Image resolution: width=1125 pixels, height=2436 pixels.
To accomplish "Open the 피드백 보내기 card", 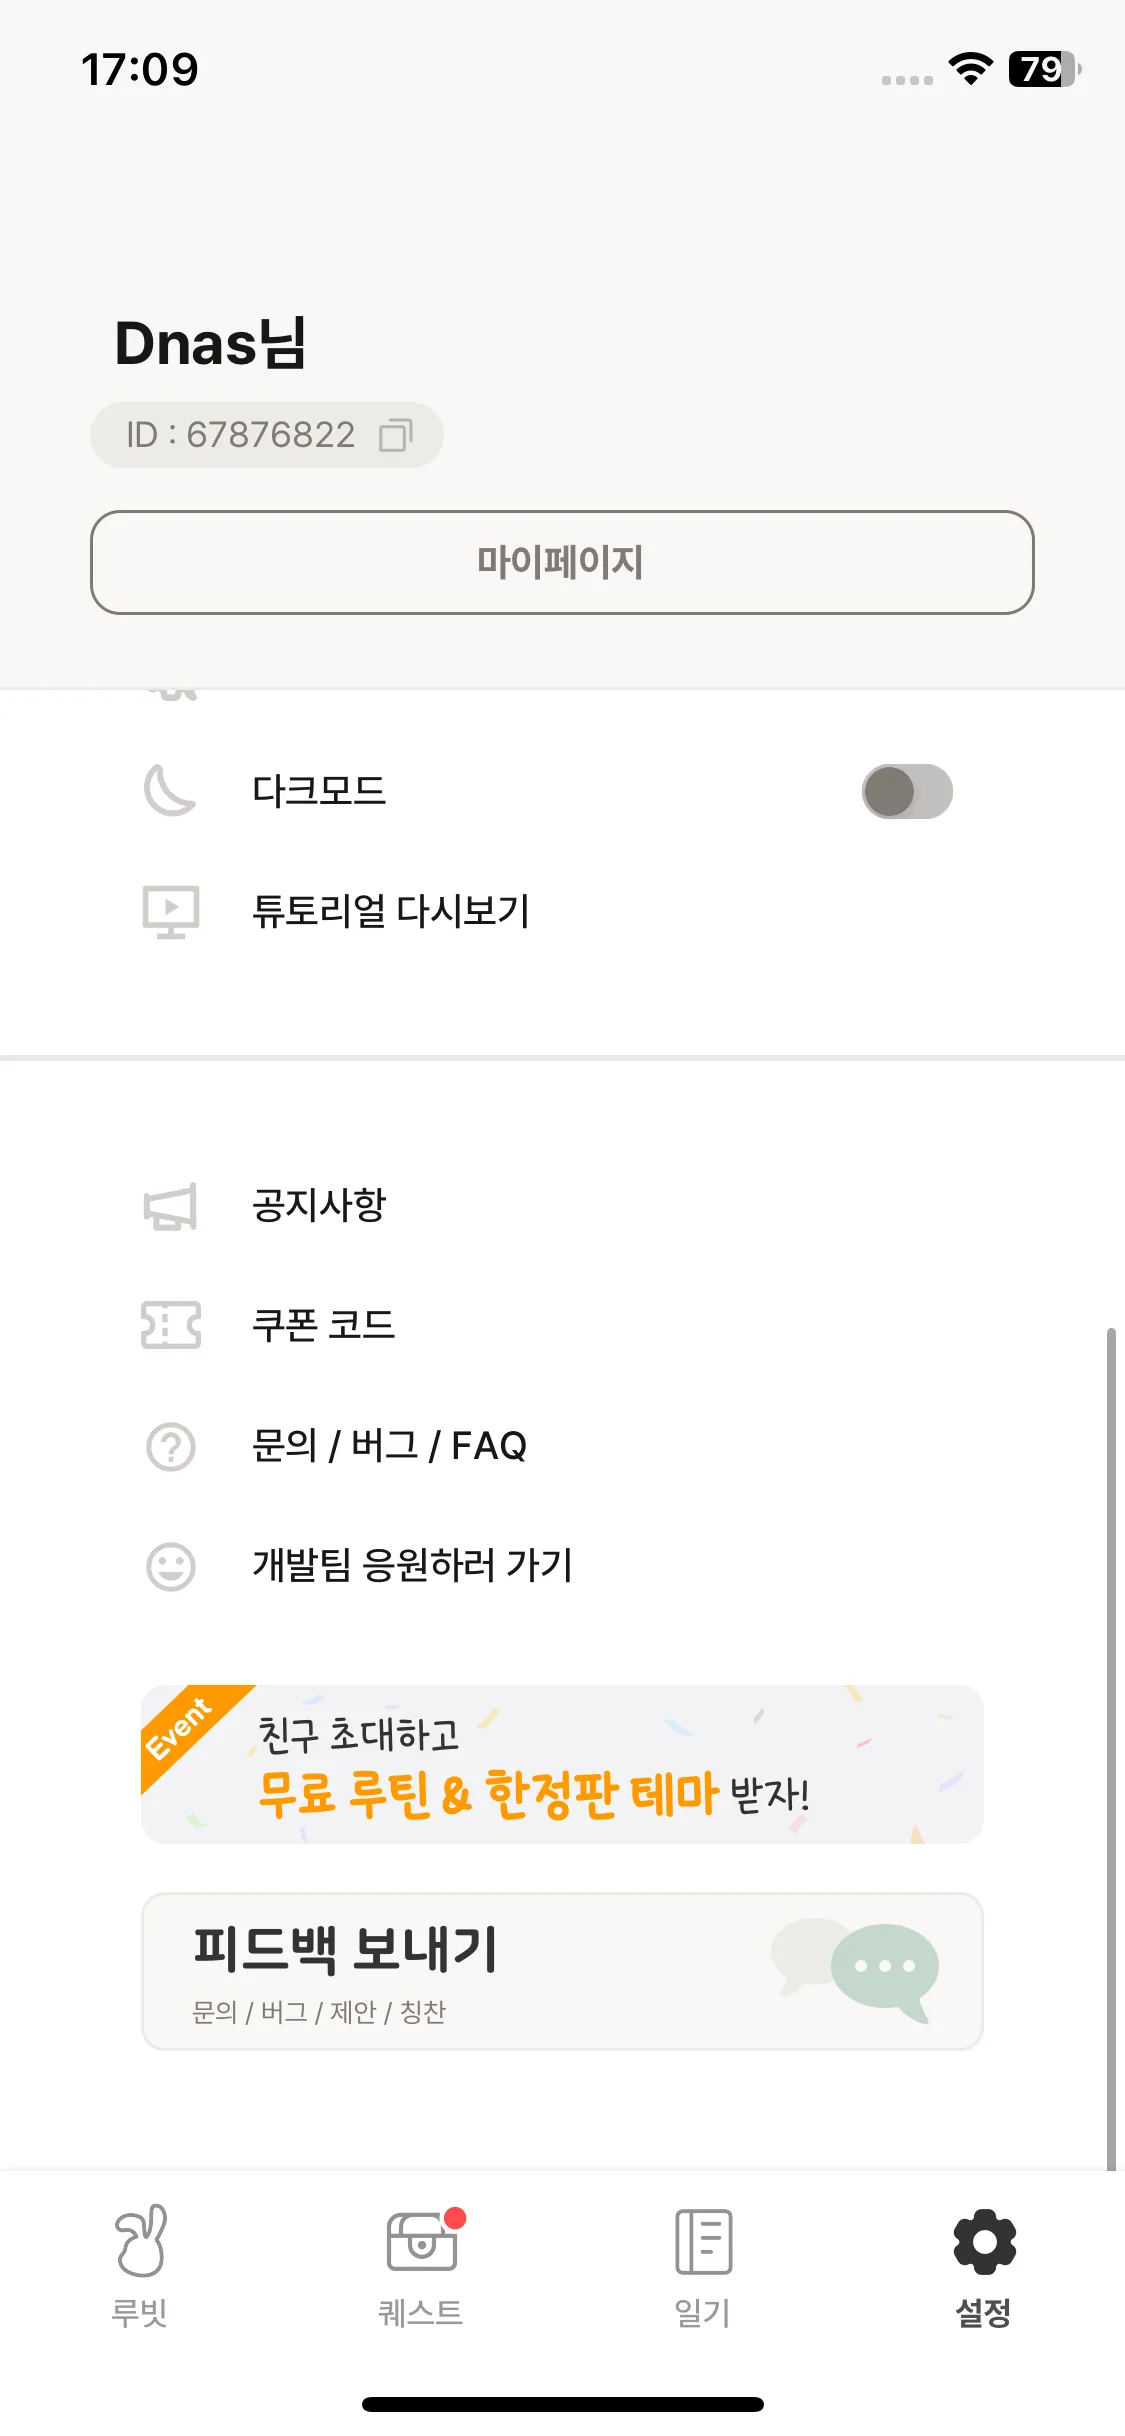I will tap(562, 1971).
